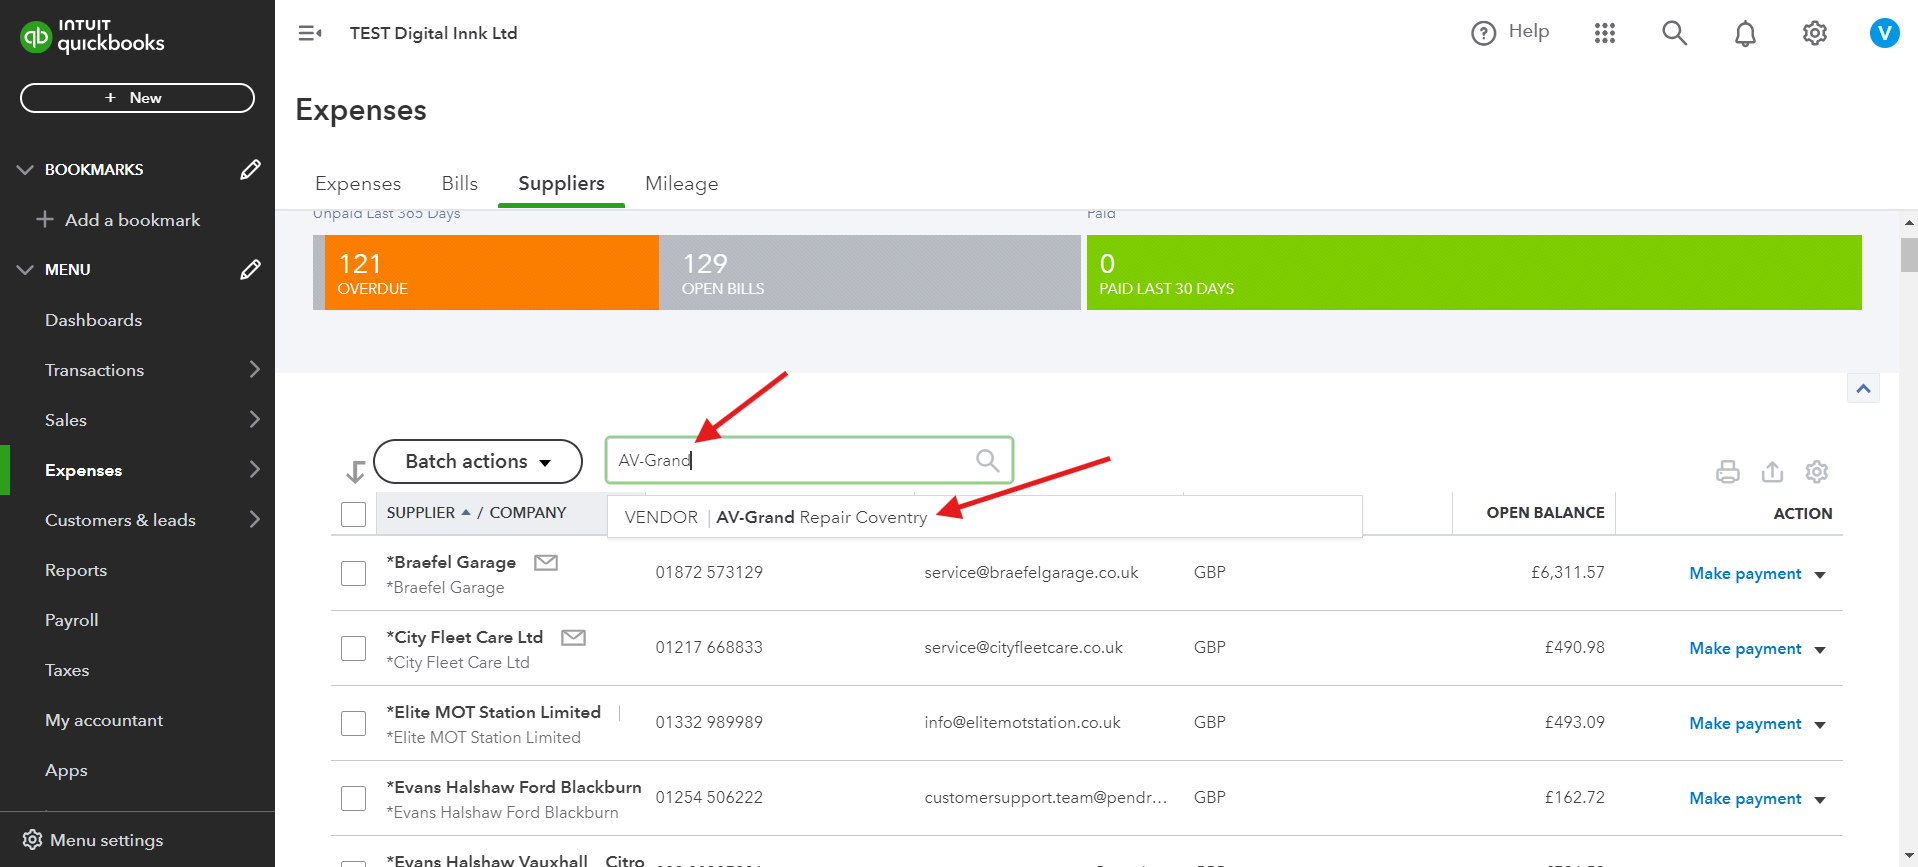Filter by 129 Open Bills grey bar
This screenshot has height=867, width=1918.
pyautogui.click(x=870, y=272)
